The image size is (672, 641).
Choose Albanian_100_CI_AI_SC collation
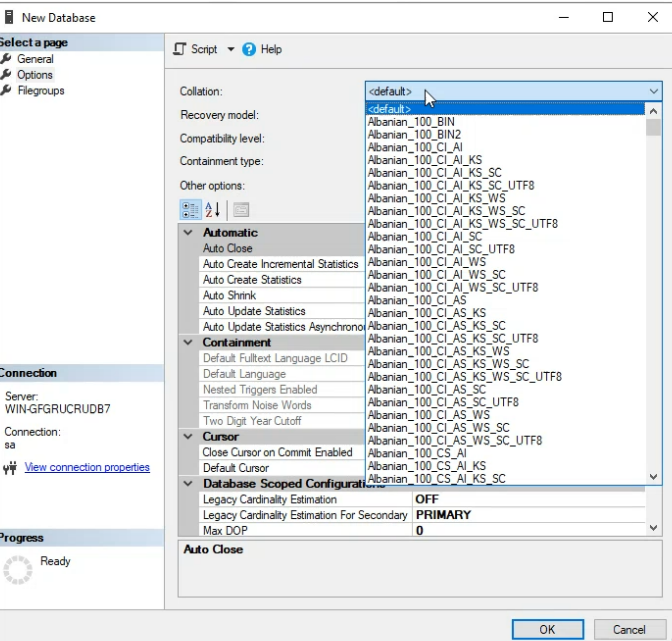505,237
